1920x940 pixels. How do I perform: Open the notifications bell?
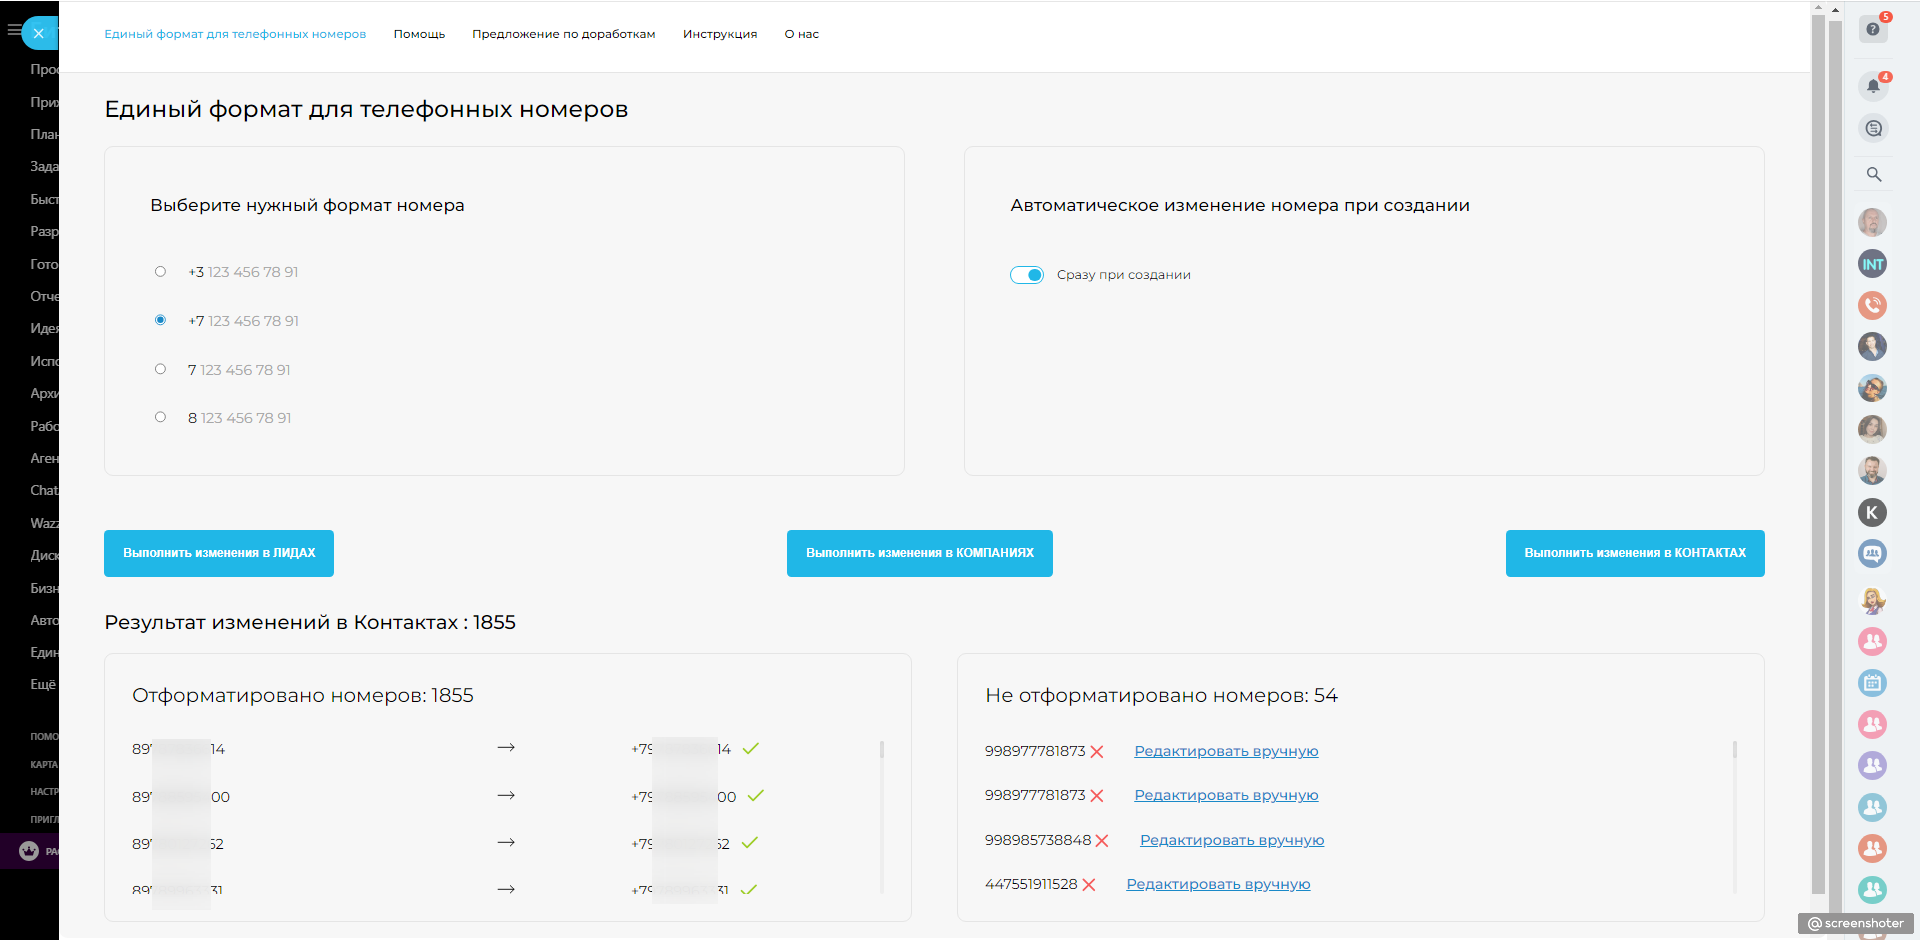(x=1873, y=86)
